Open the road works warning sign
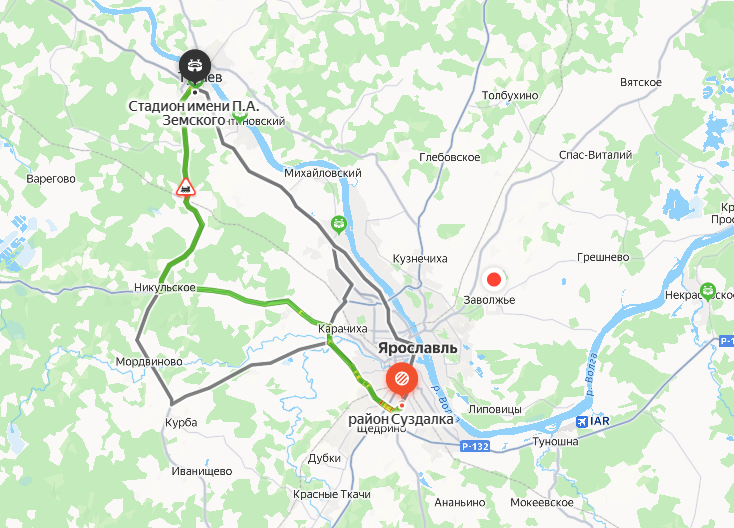This screenshot has height=528, width=734. [x=185, y=187]
